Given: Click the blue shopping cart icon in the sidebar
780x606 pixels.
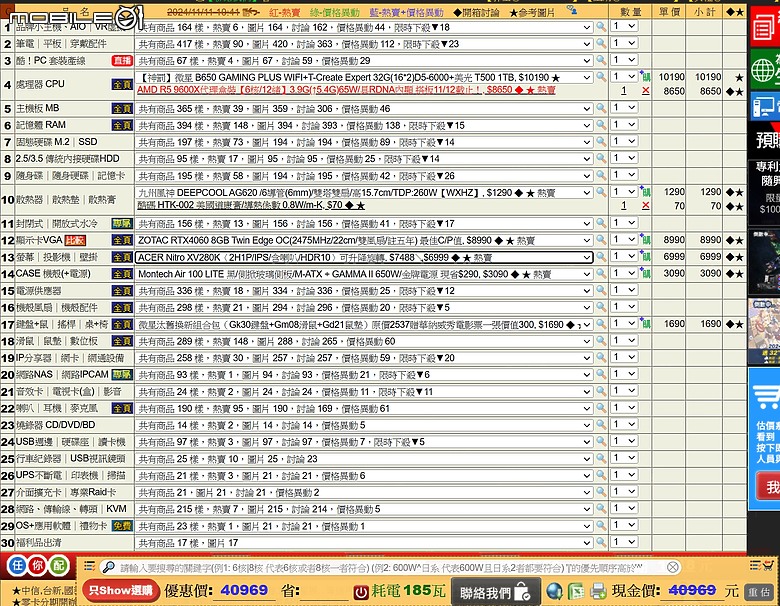Looking at the screenshot, I should coord(766,397).
